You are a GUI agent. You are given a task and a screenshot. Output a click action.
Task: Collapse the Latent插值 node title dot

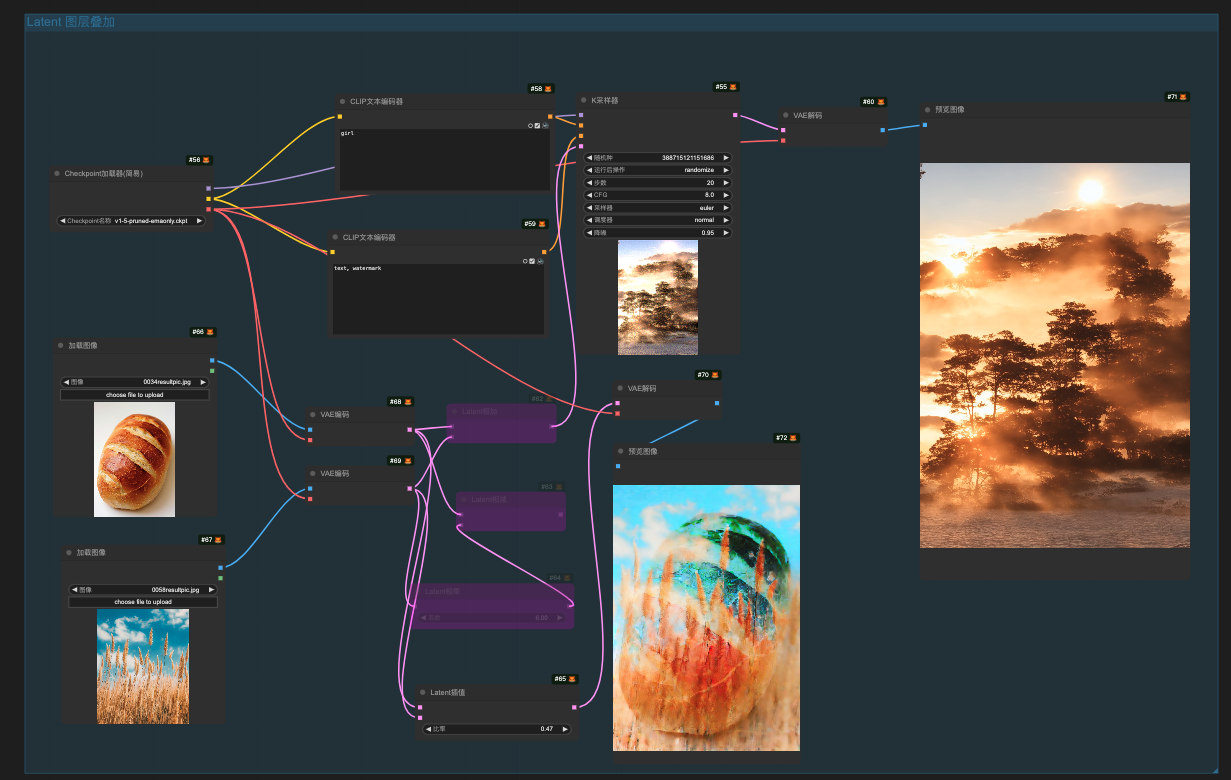pyautogui.click(x=423, y=692)
